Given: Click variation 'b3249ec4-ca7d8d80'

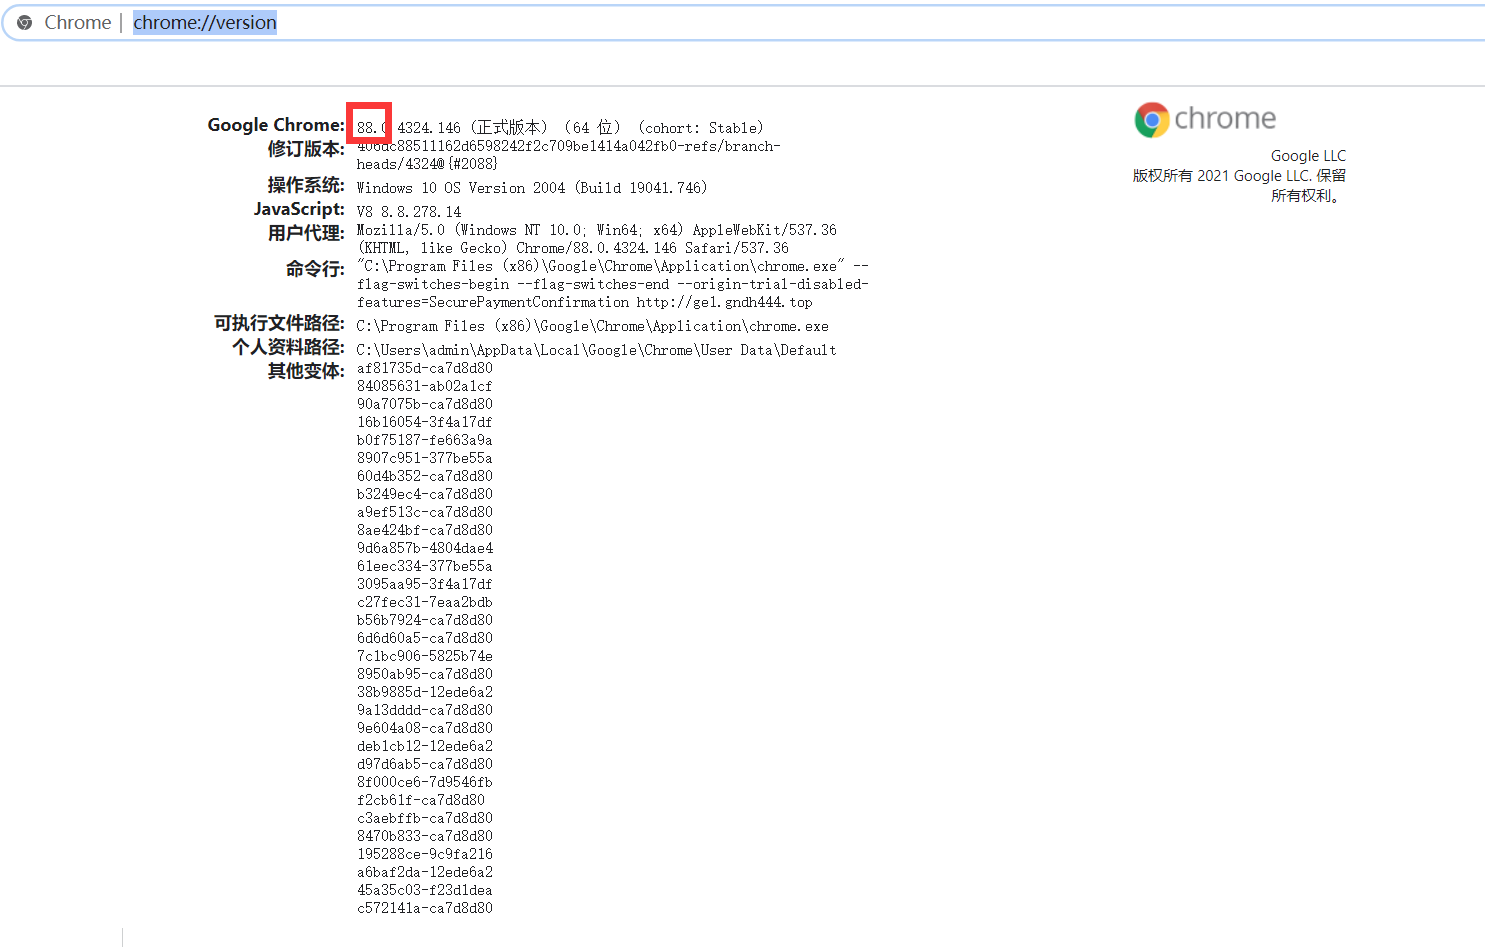Looking at the screenshot, I should (x=425, y=494).
